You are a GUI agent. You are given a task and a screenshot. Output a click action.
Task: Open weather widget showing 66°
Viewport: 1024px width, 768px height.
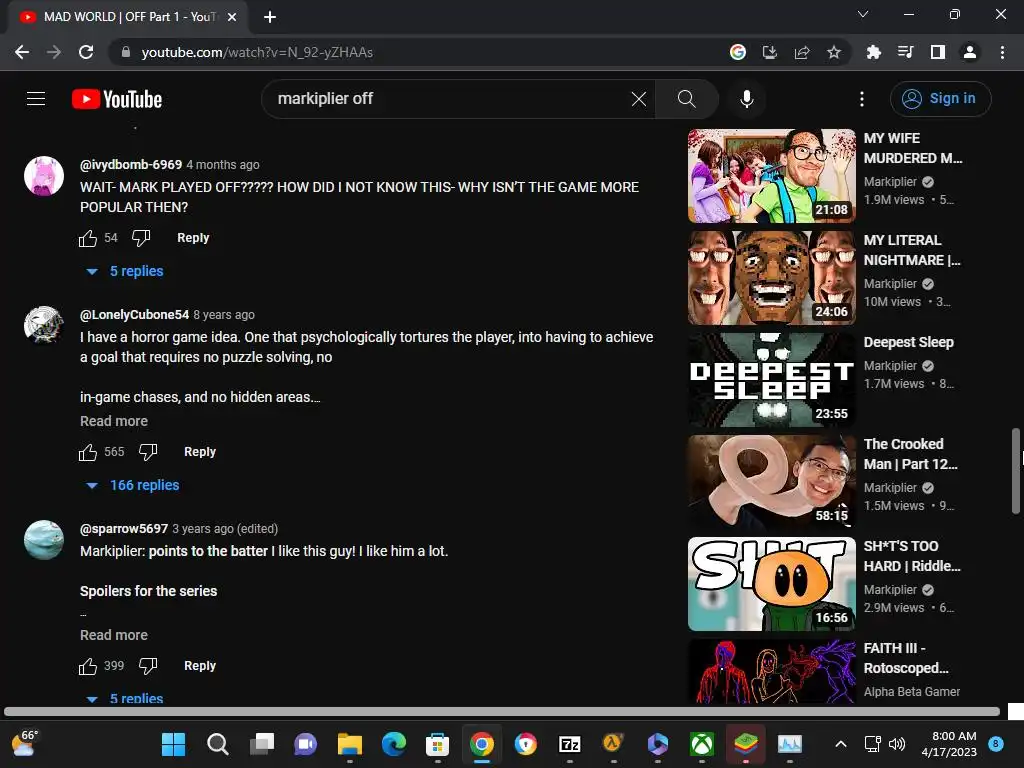tap(25, 744)
